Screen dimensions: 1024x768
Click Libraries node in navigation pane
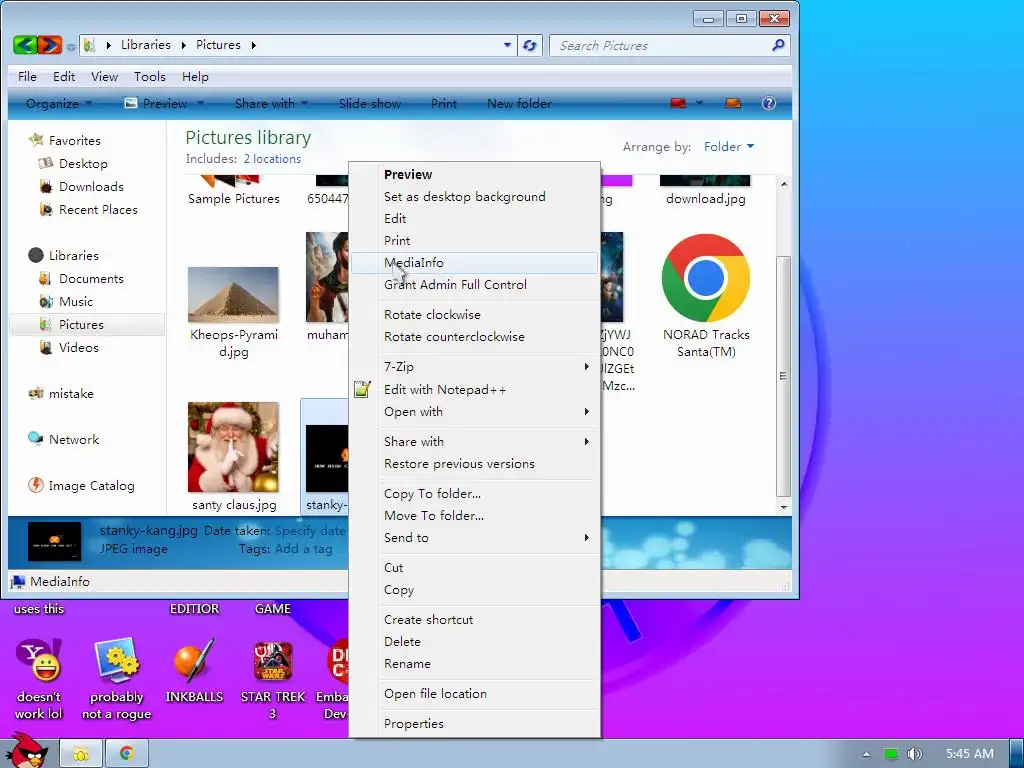73,255
